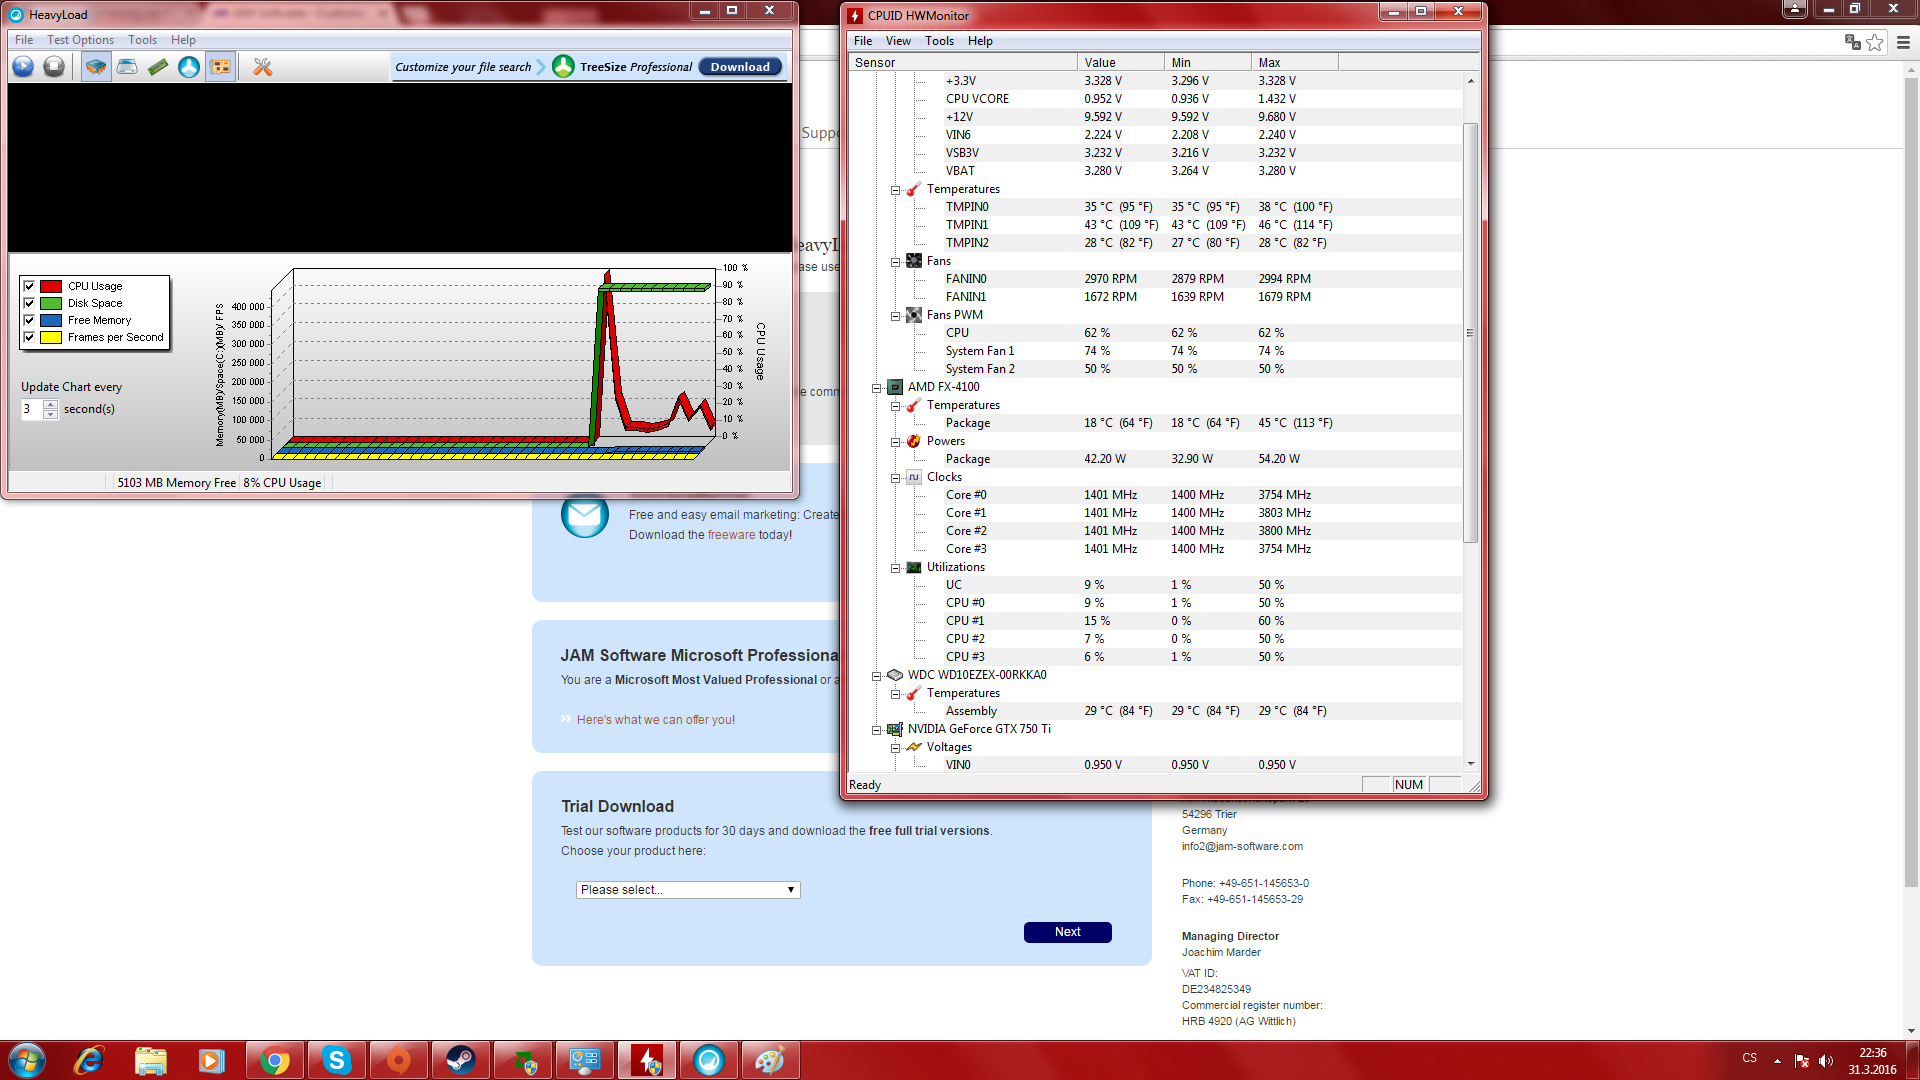Collapse the Fans node in HWMonitor

point(896,262)
